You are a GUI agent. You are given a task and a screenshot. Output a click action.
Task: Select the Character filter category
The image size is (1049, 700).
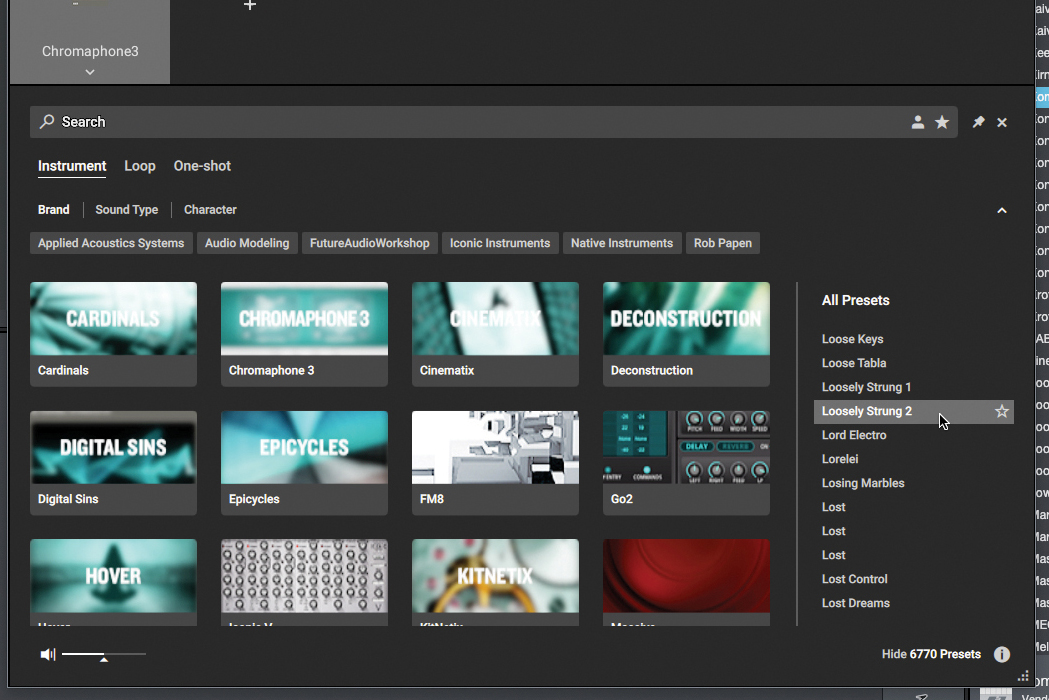[x=210, y=209]
